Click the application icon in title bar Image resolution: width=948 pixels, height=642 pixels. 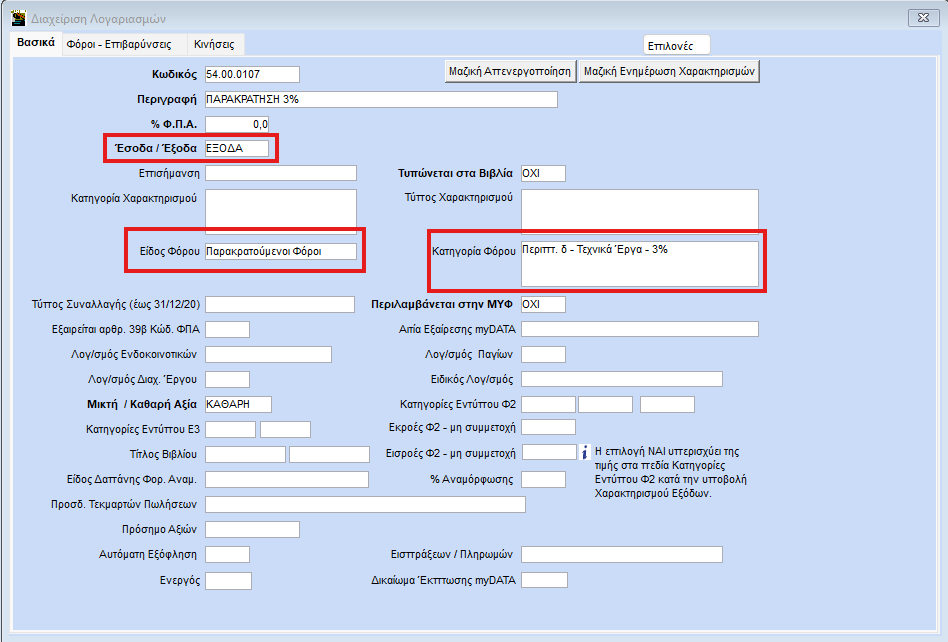pos(17,17)
